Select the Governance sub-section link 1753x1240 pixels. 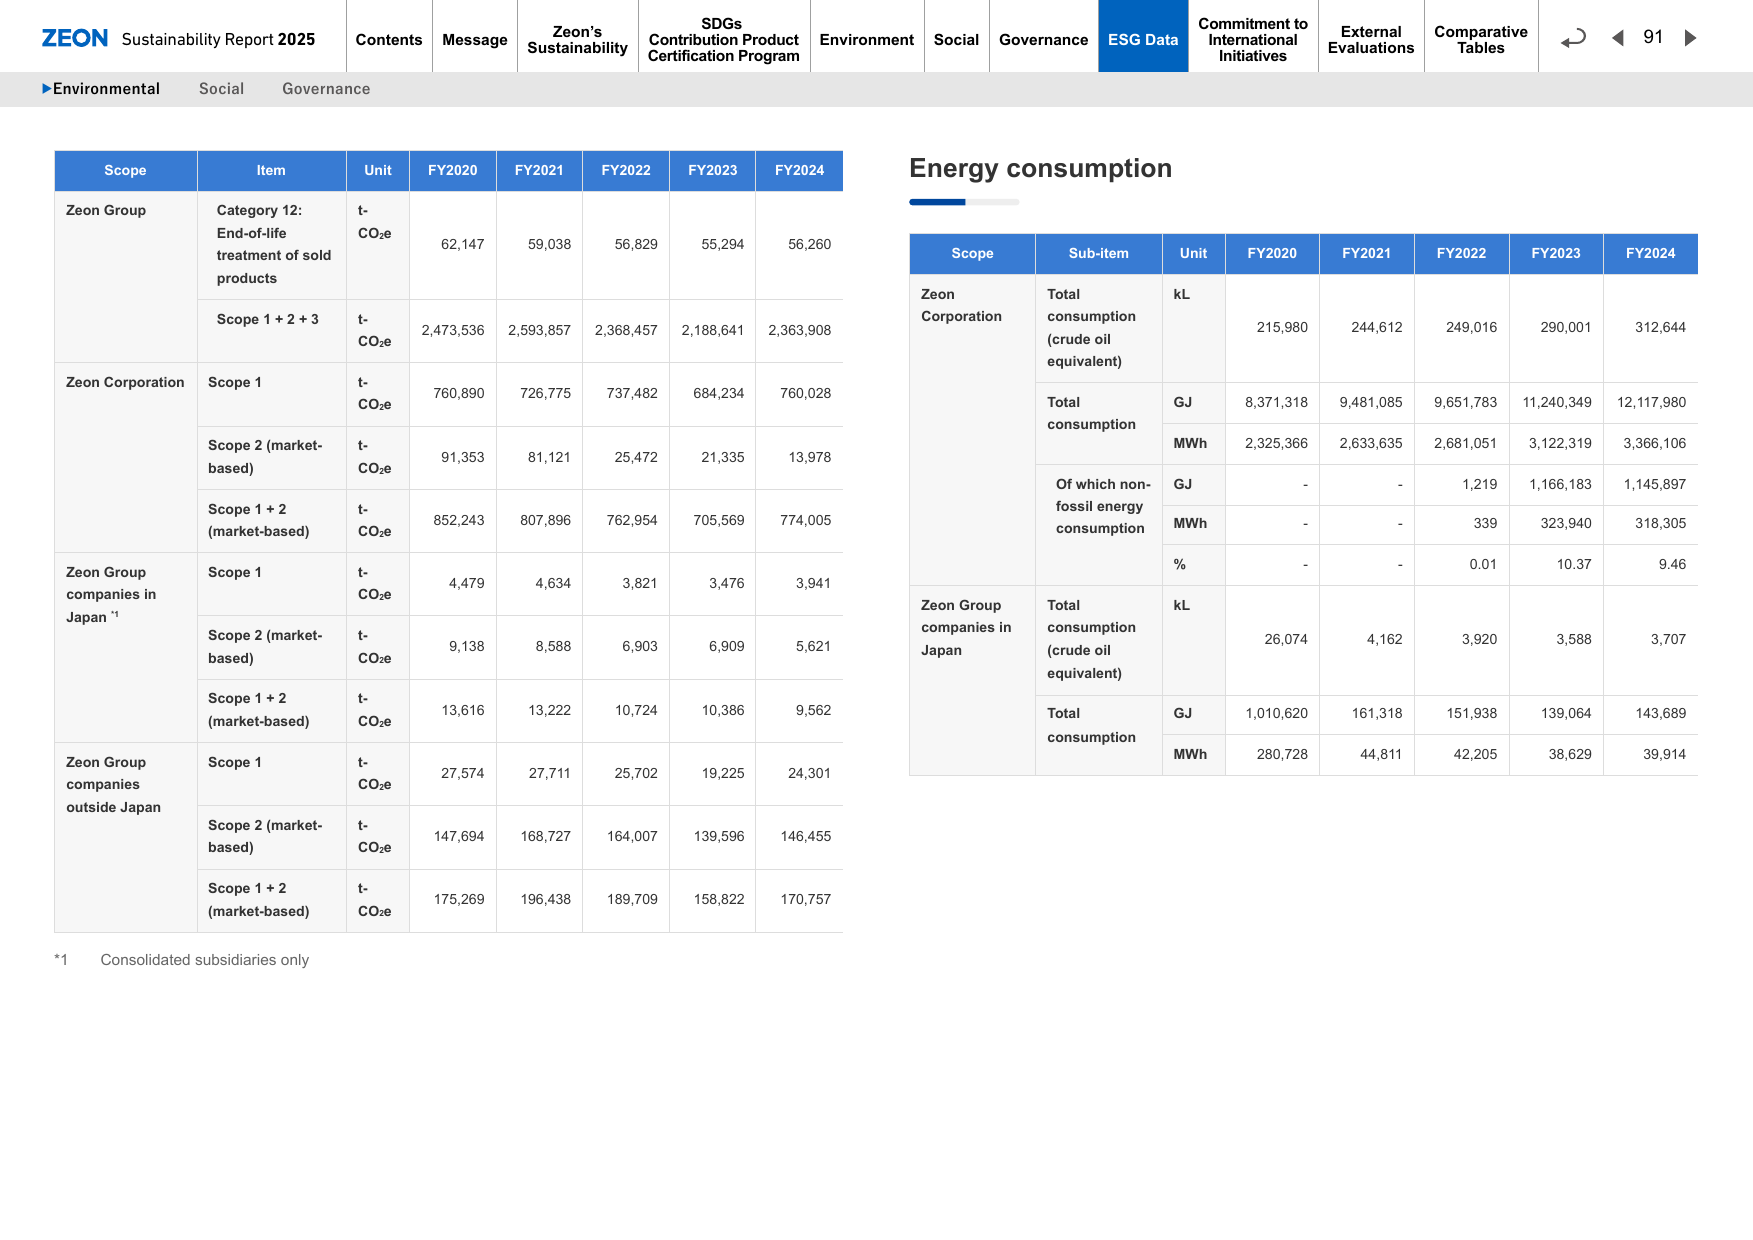click(326, 89)
